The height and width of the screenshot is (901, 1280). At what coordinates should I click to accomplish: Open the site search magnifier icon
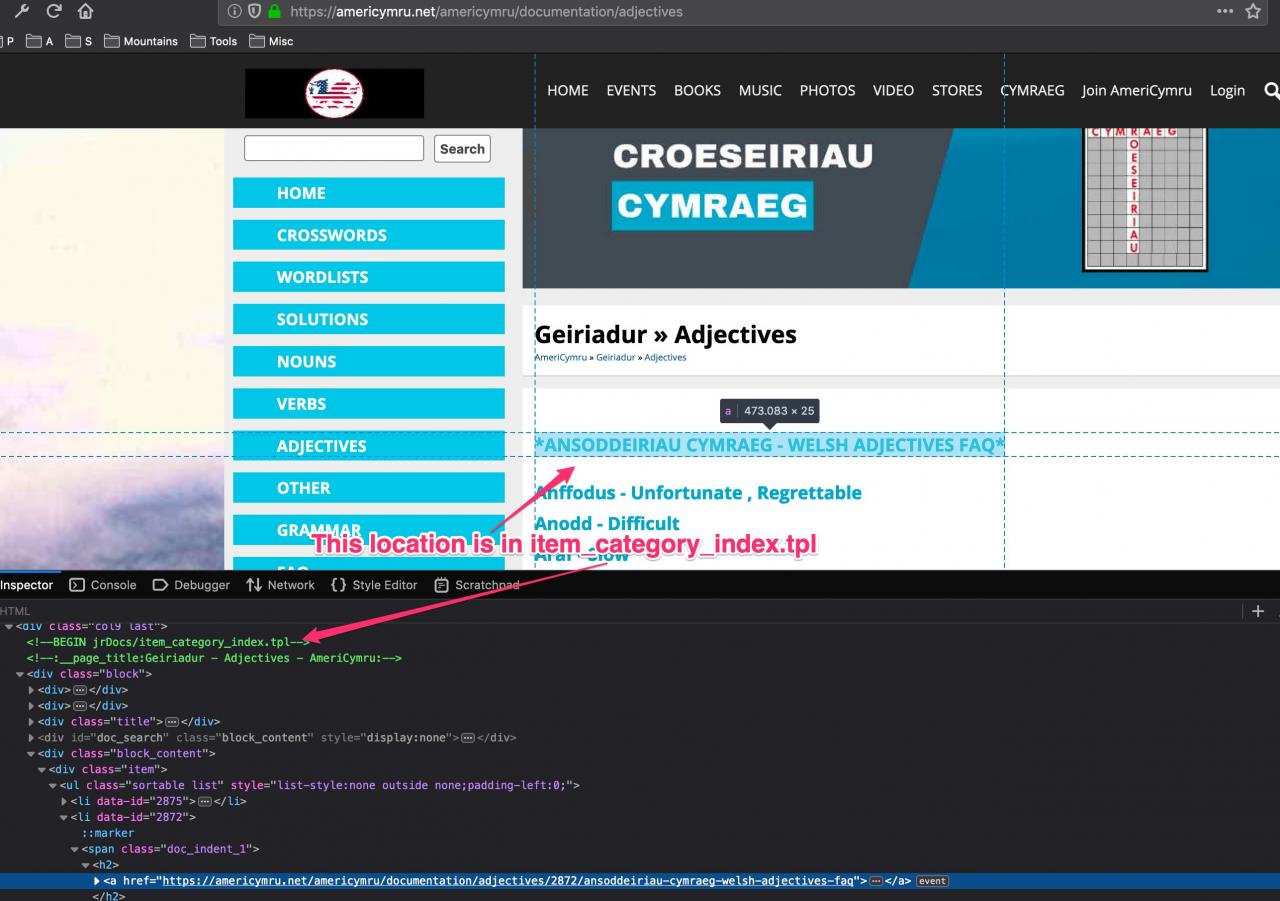pyautogui.click(x=1271, y=90)
